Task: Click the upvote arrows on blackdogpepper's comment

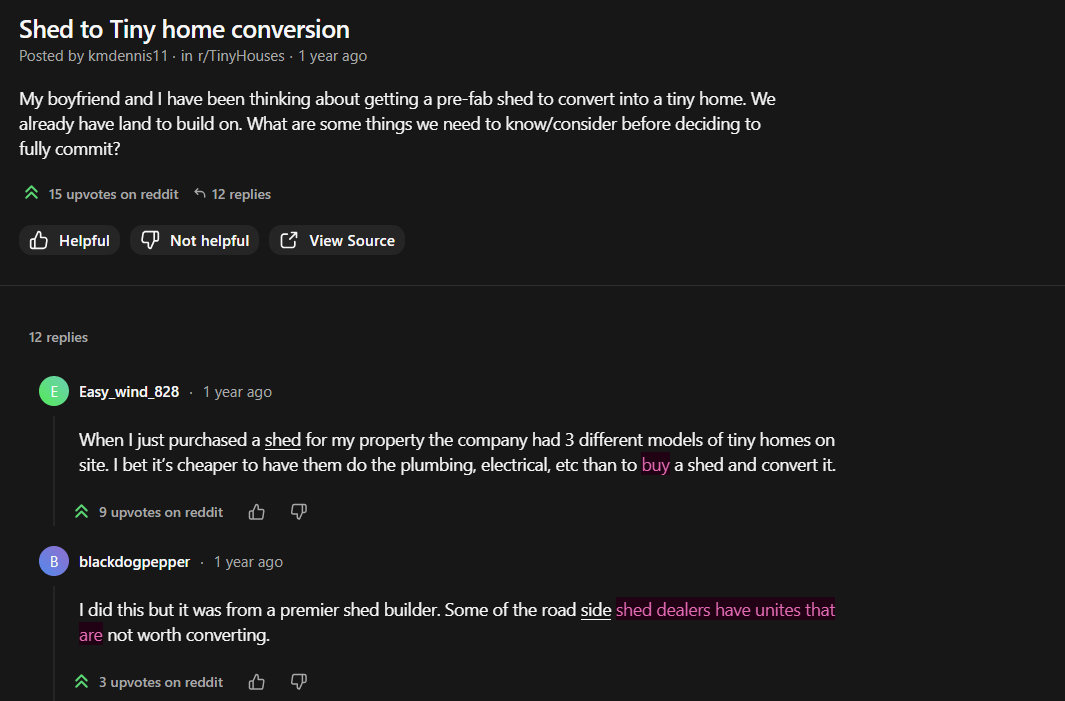Action: coord(81,682)
